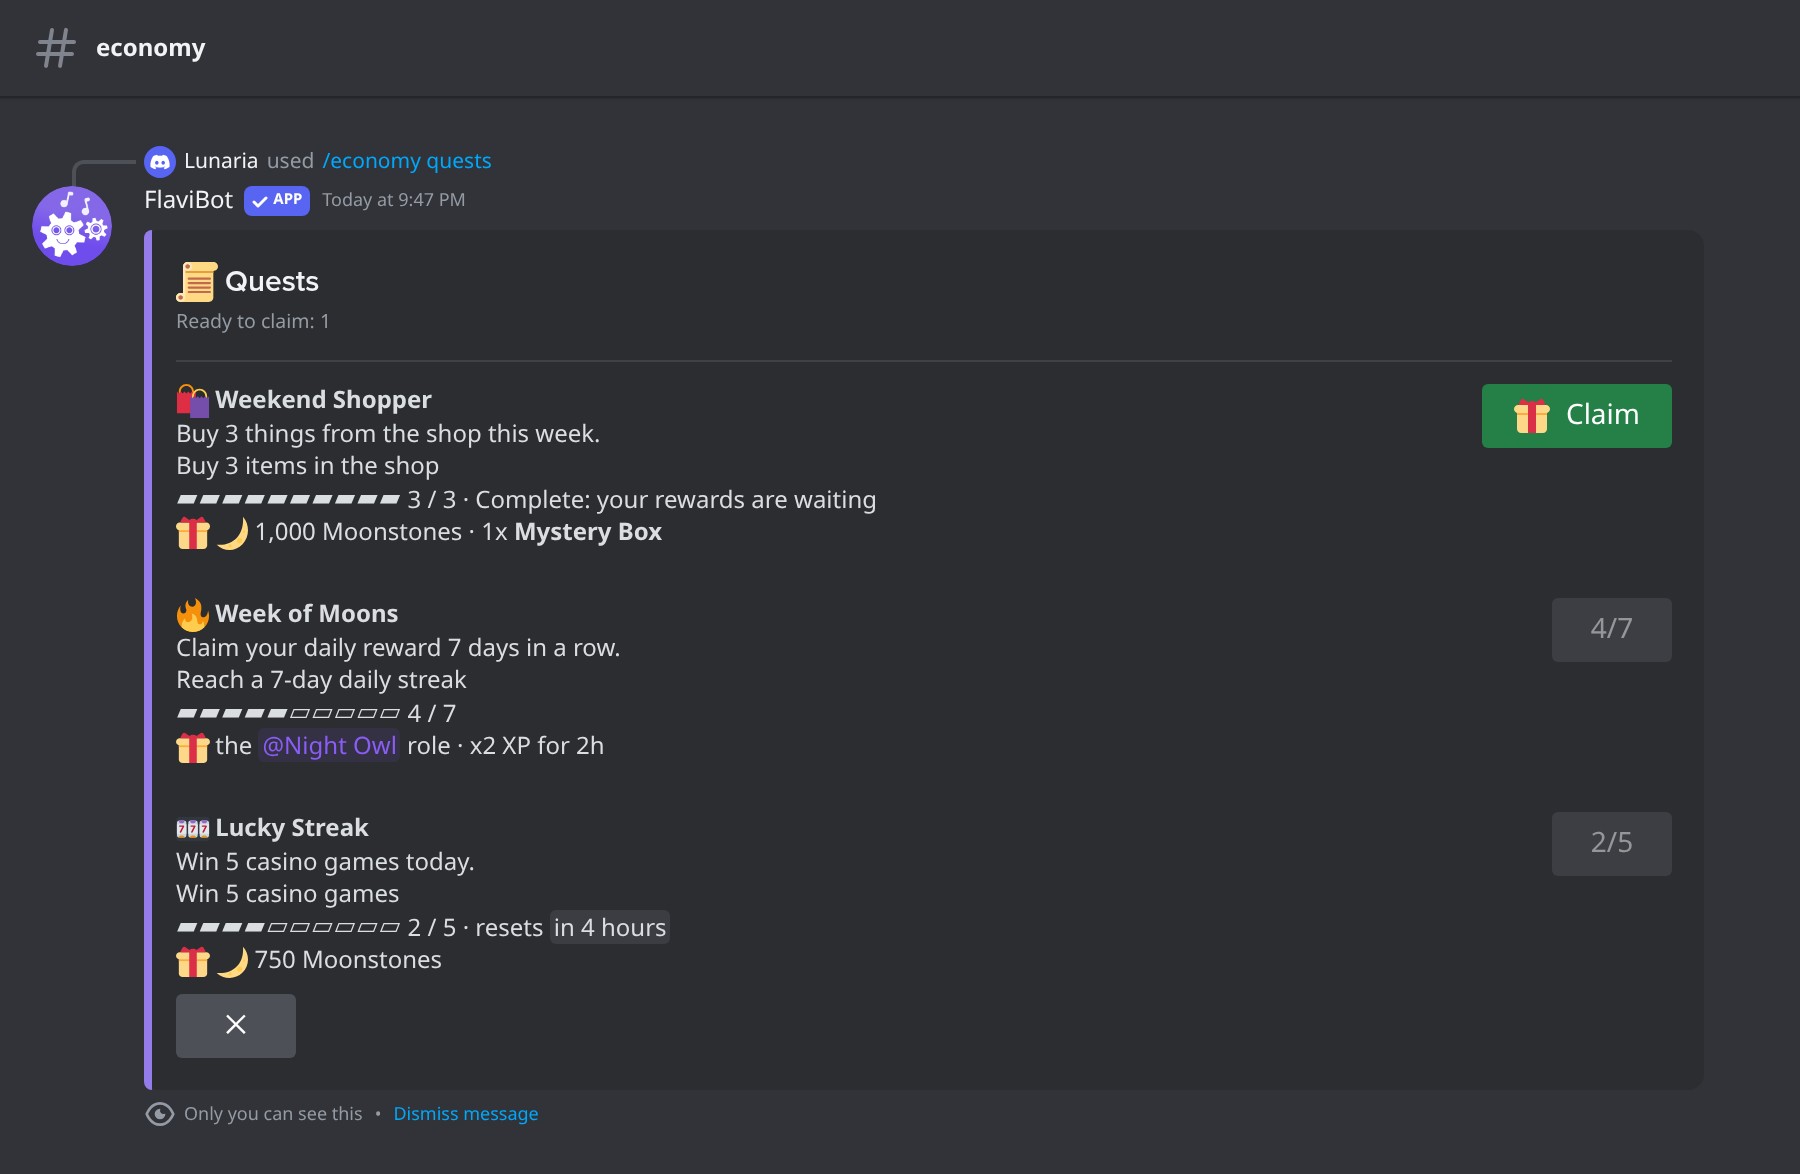This screenshot has width=1800, height=1174.
Task: Click gift emoji before Night Owl role reward
Action: click(193, 747)
